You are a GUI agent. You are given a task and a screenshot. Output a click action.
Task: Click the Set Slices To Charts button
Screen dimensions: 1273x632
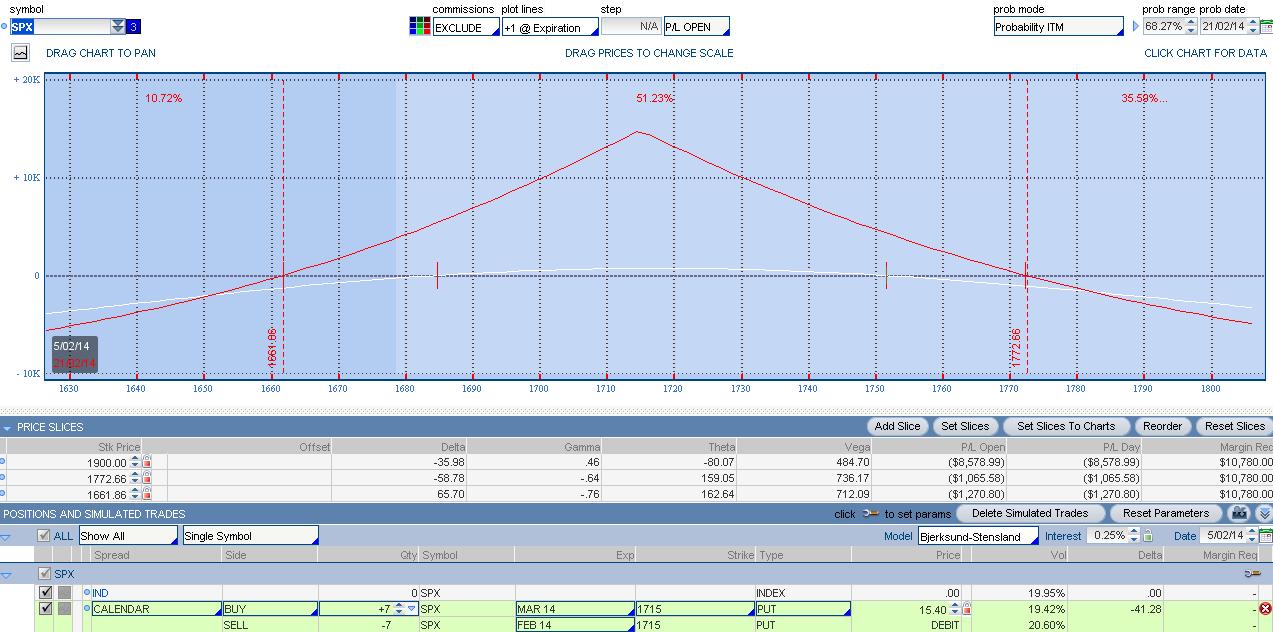pyautogui.click(x=1065, y=426)
